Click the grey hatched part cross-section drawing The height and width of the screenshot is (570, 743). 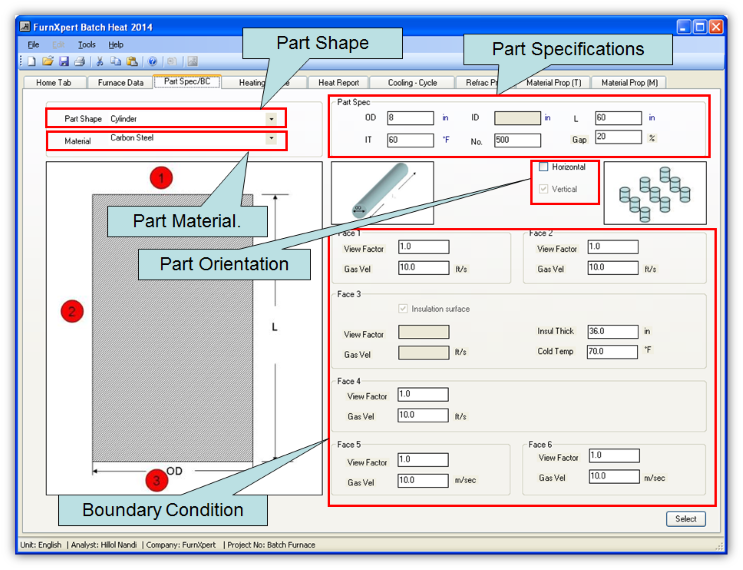coord(172,328)
